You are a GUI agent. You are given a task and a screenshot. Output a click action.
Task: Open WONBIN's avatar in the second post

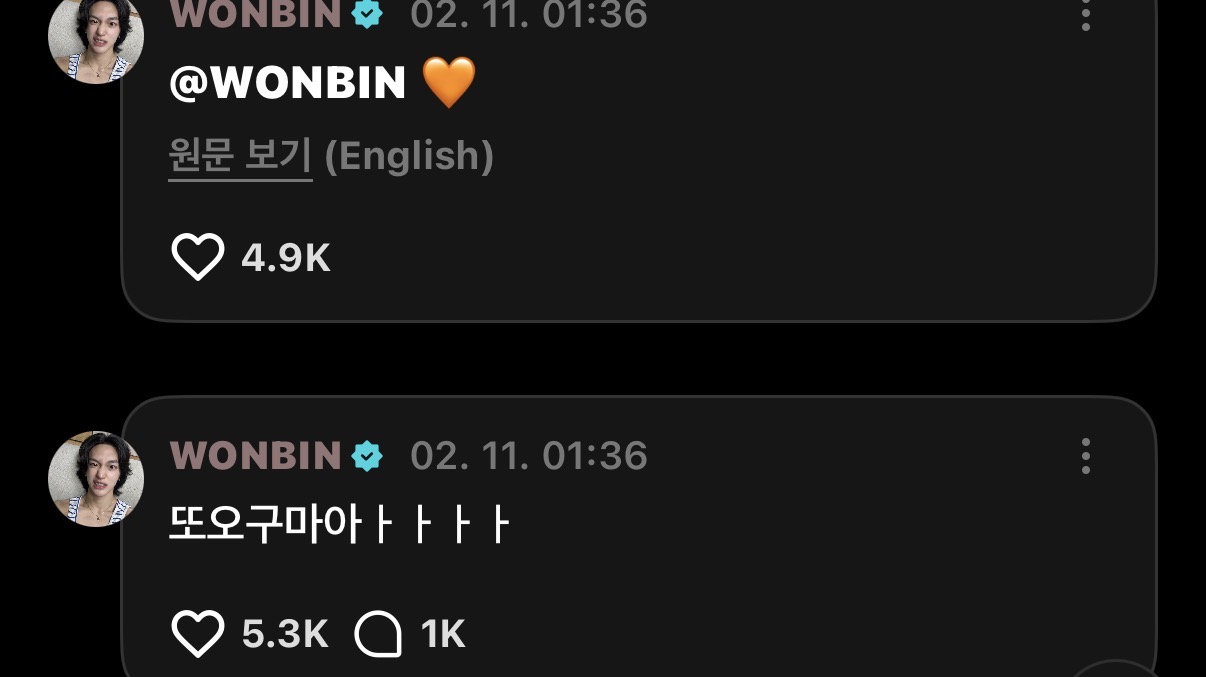(96, 479)
